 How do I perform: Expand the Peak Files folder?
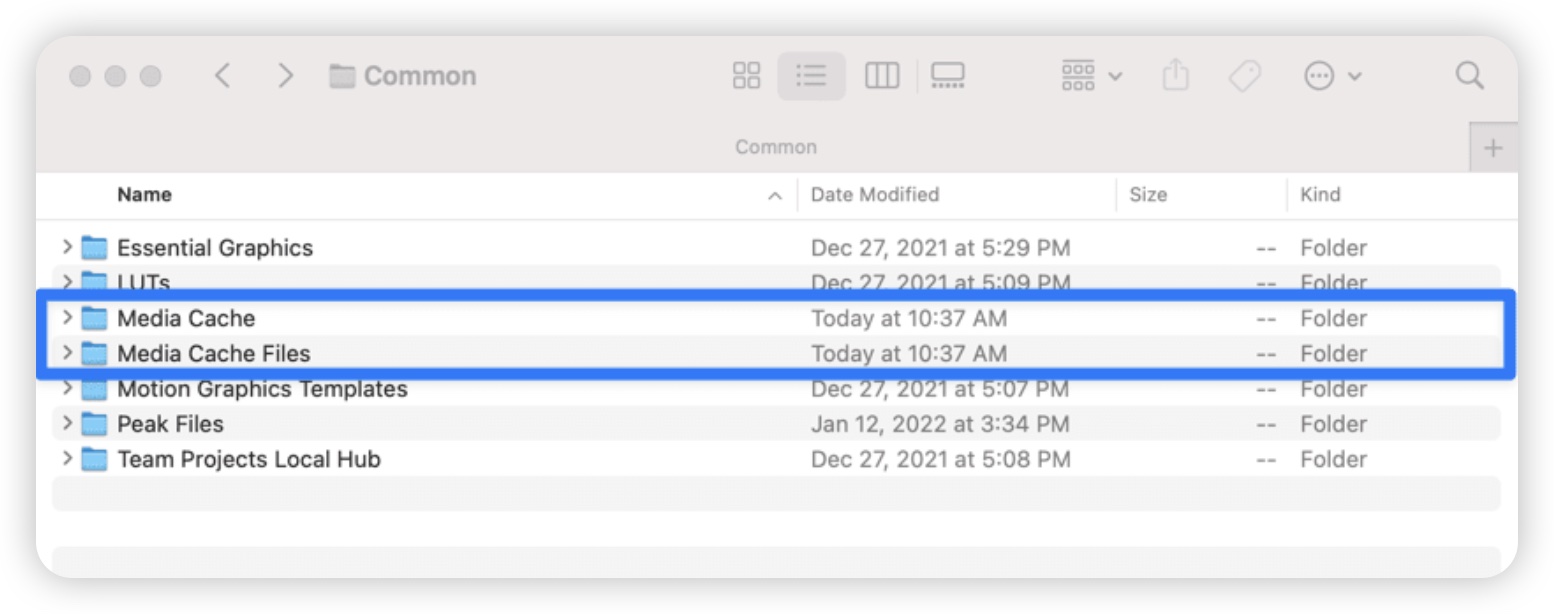(x=67, y=423)
